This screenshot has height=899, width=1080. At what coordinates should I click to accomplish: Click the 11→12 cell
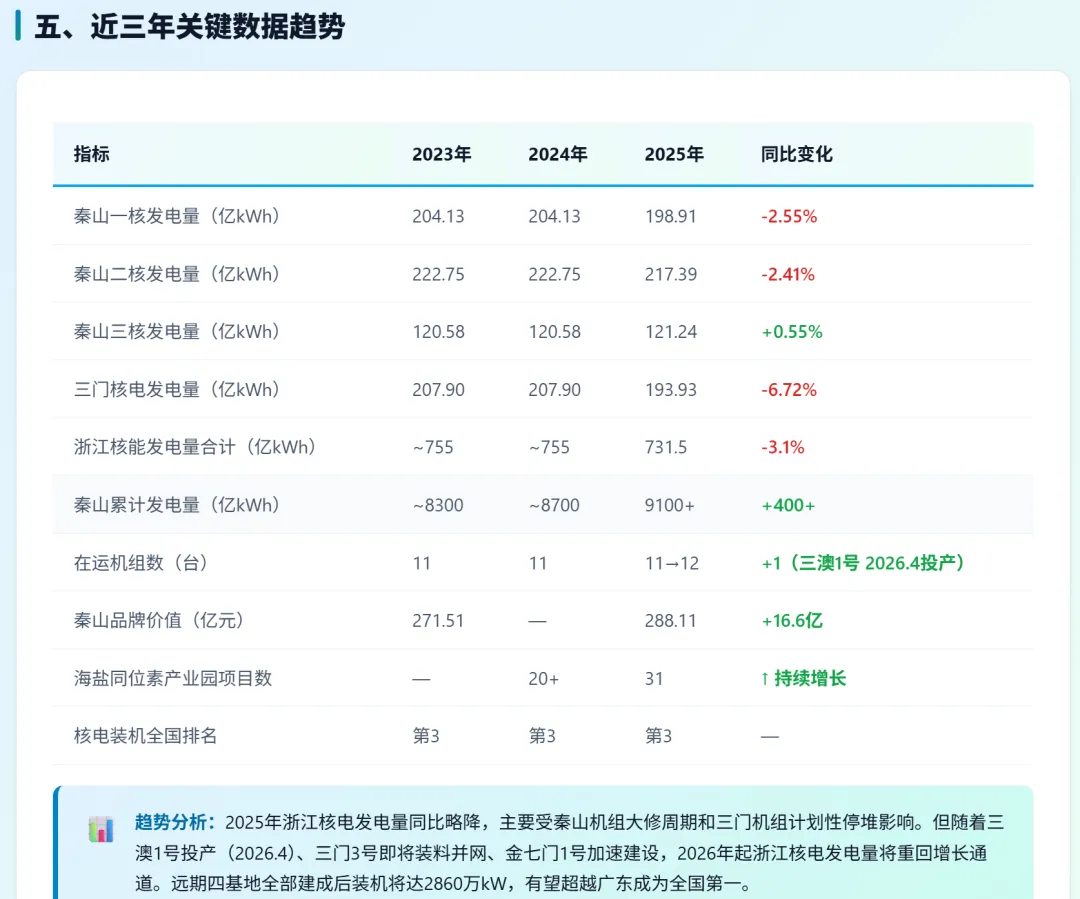pos(672,564)
